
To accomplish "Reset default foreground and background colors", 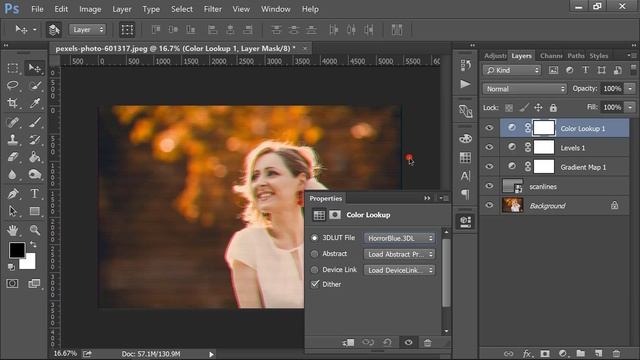I will 11,267.
